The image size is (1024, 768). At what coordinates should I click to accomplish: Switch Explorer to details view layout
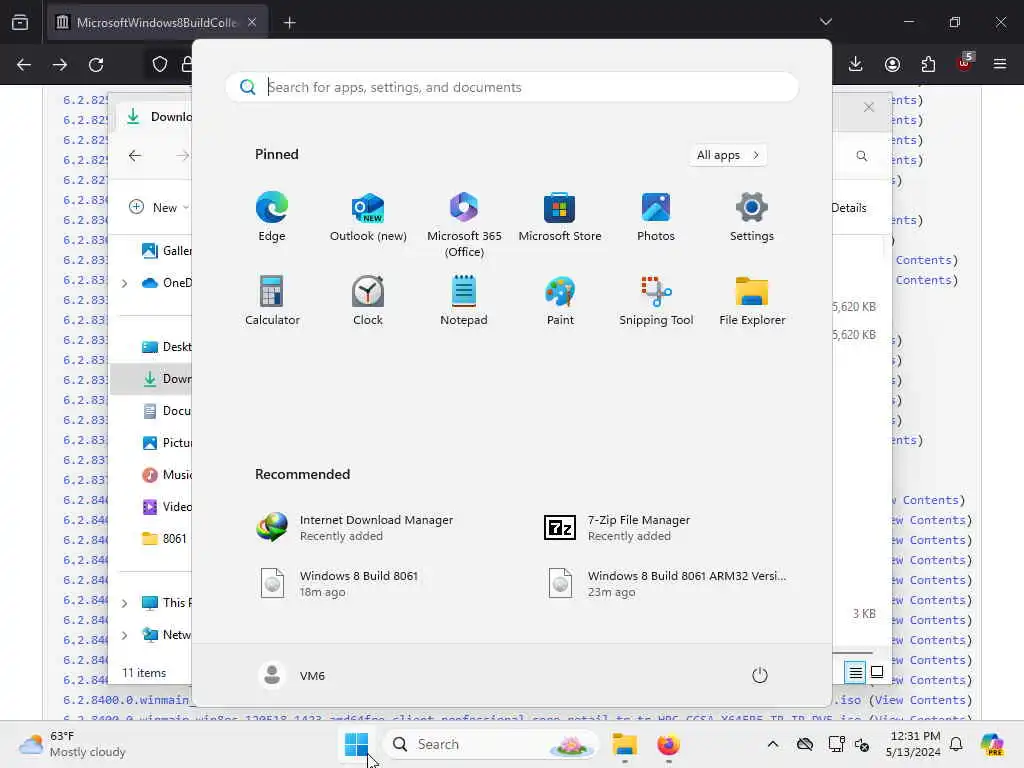coord(855,672)
